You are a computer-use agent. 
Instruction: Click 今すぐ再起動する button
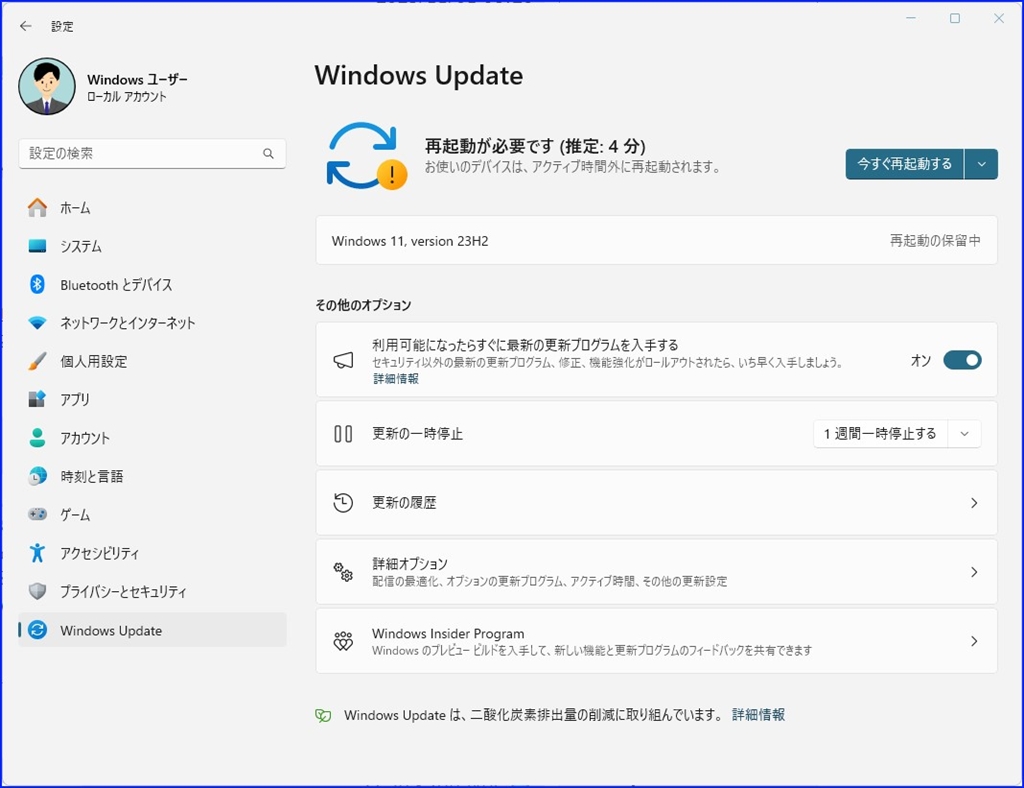click(x=904, y=164)
